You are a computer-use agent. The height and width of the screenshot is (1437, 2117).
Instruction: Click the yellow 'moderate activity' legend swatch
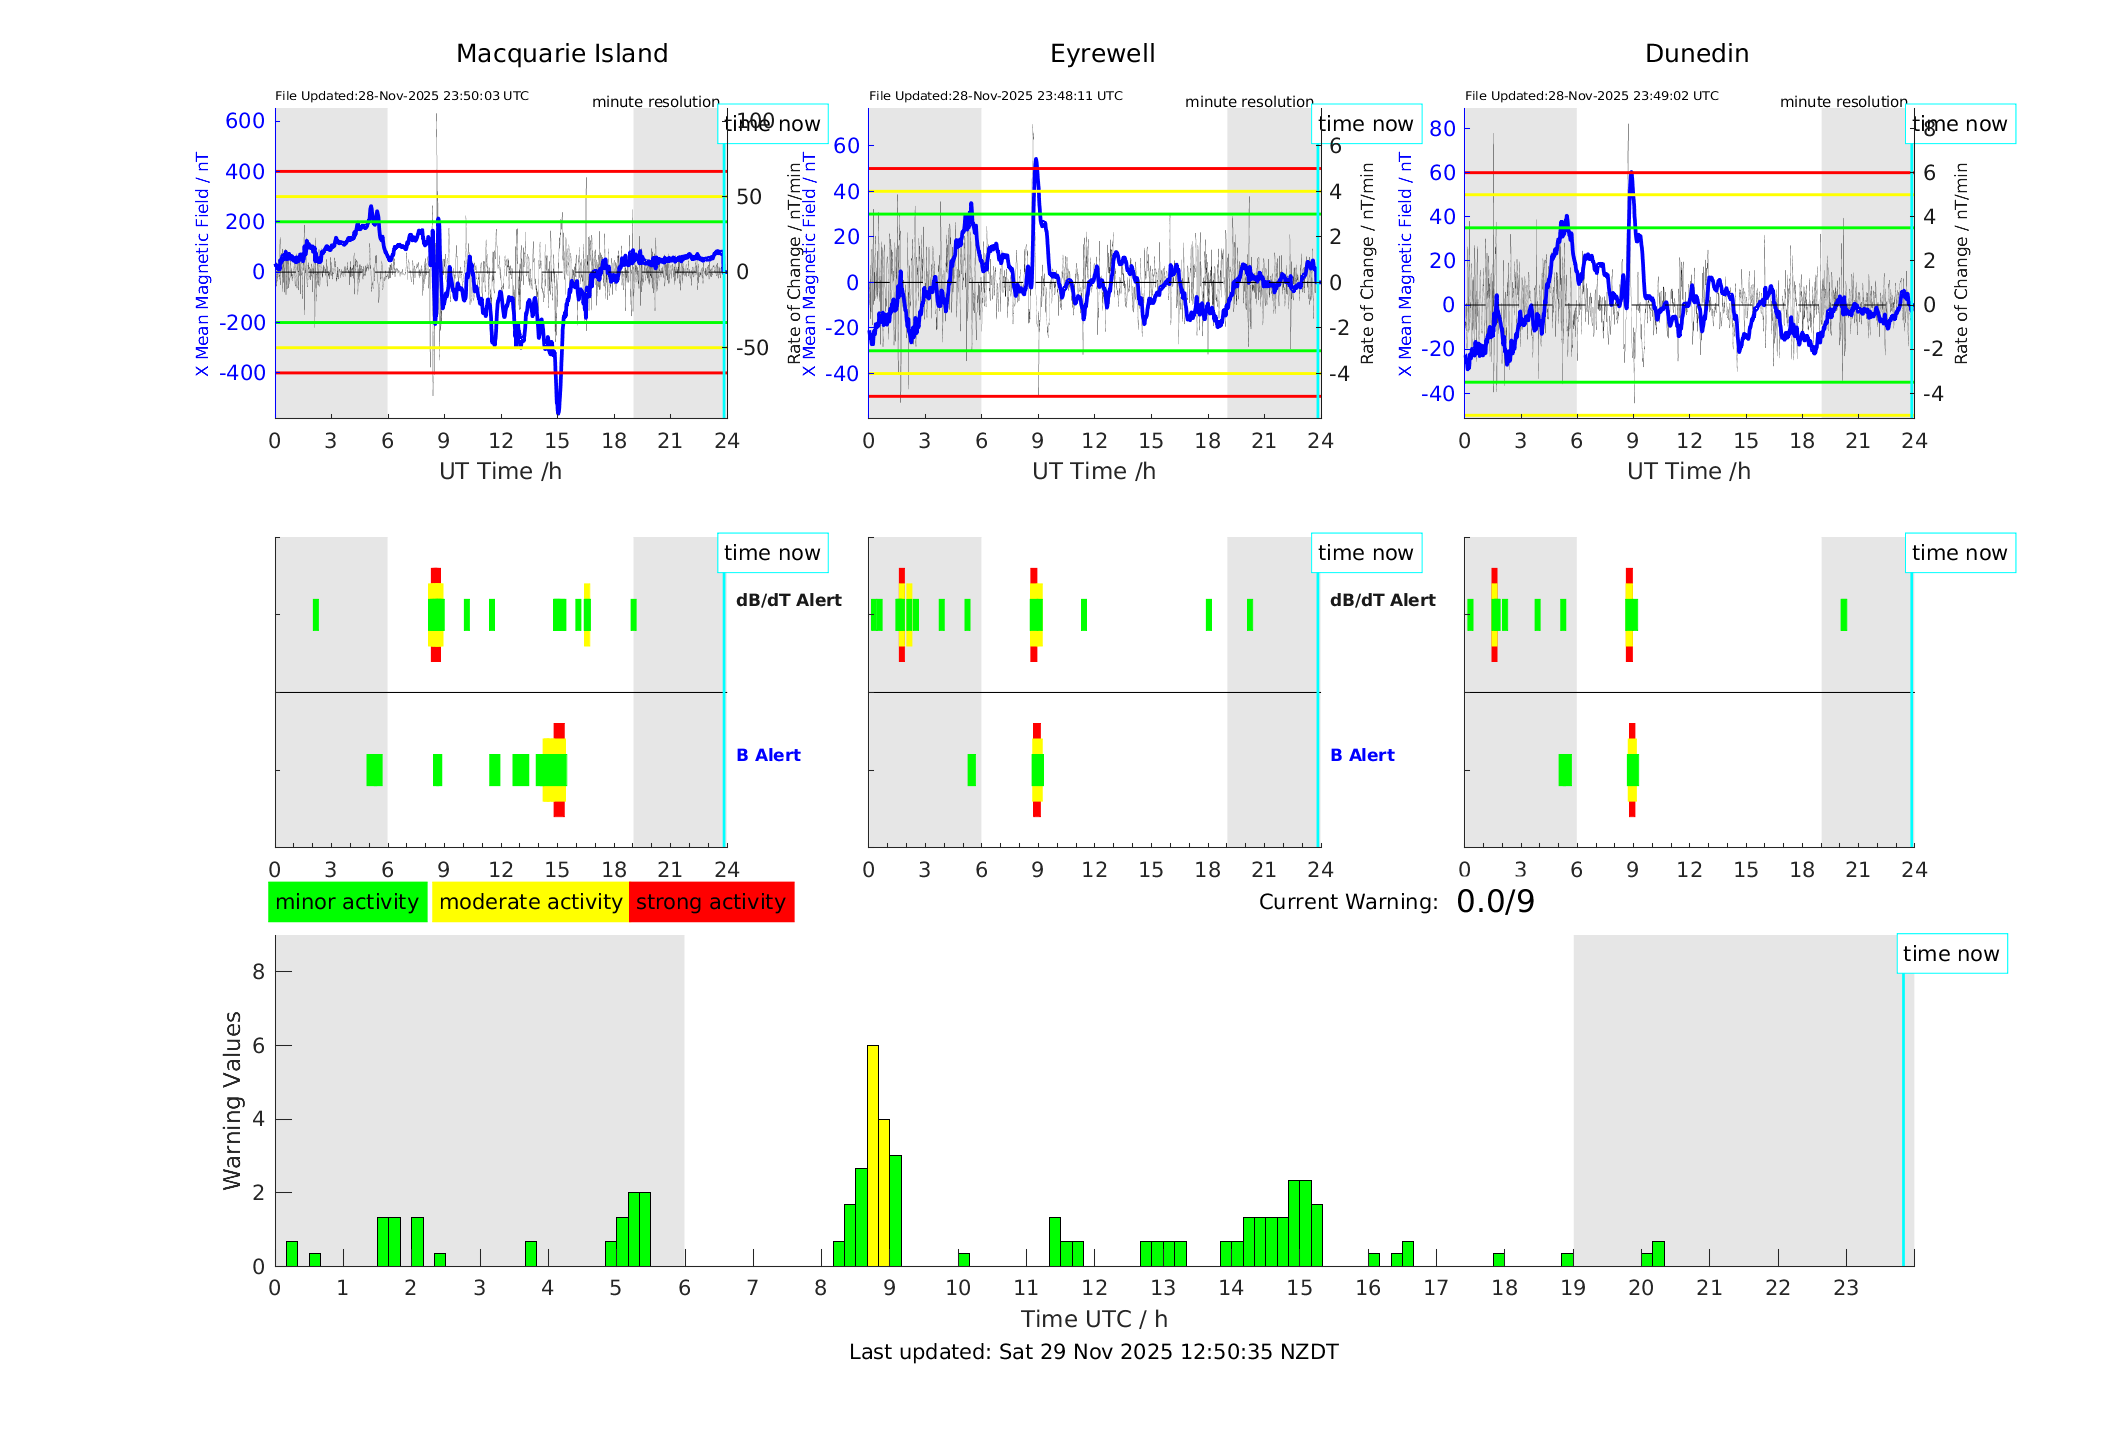click(x=530, y=902)
